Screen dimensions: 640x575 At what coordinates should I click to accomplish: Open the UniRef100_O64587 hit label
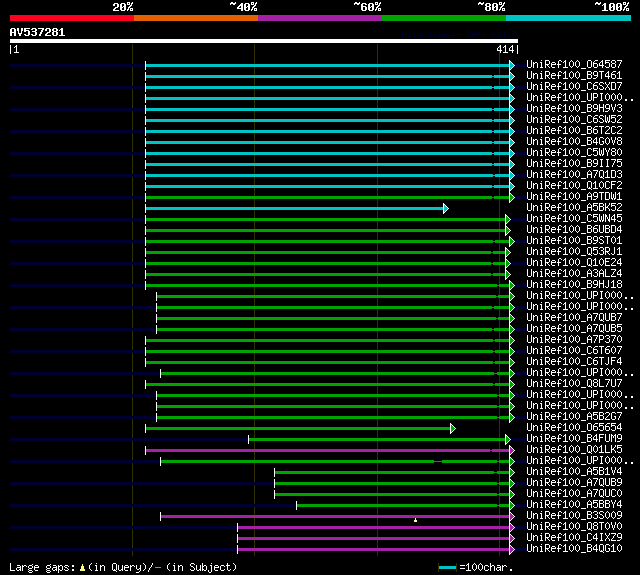click(574, 64)
